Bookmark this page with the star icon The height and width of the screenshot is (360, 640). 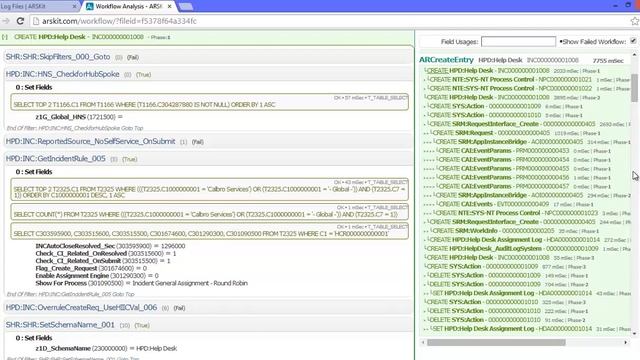coord(635,21)
